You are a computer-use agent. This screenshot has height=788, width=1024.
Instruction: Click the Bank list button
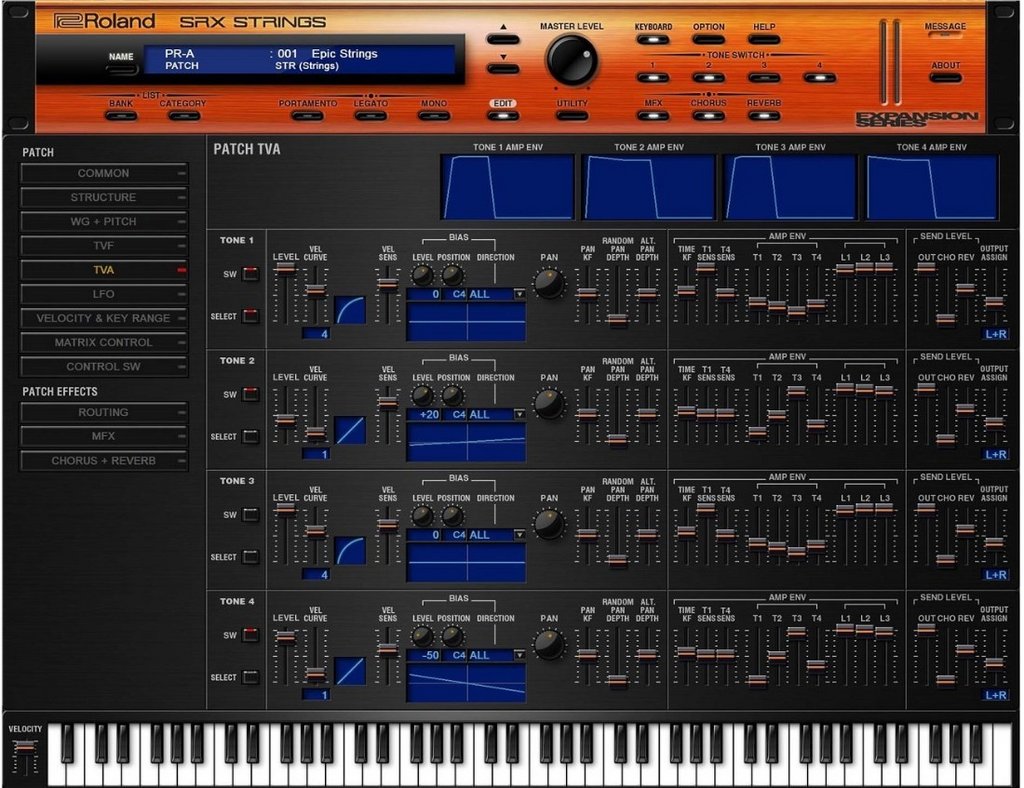[x=121, y=116]
